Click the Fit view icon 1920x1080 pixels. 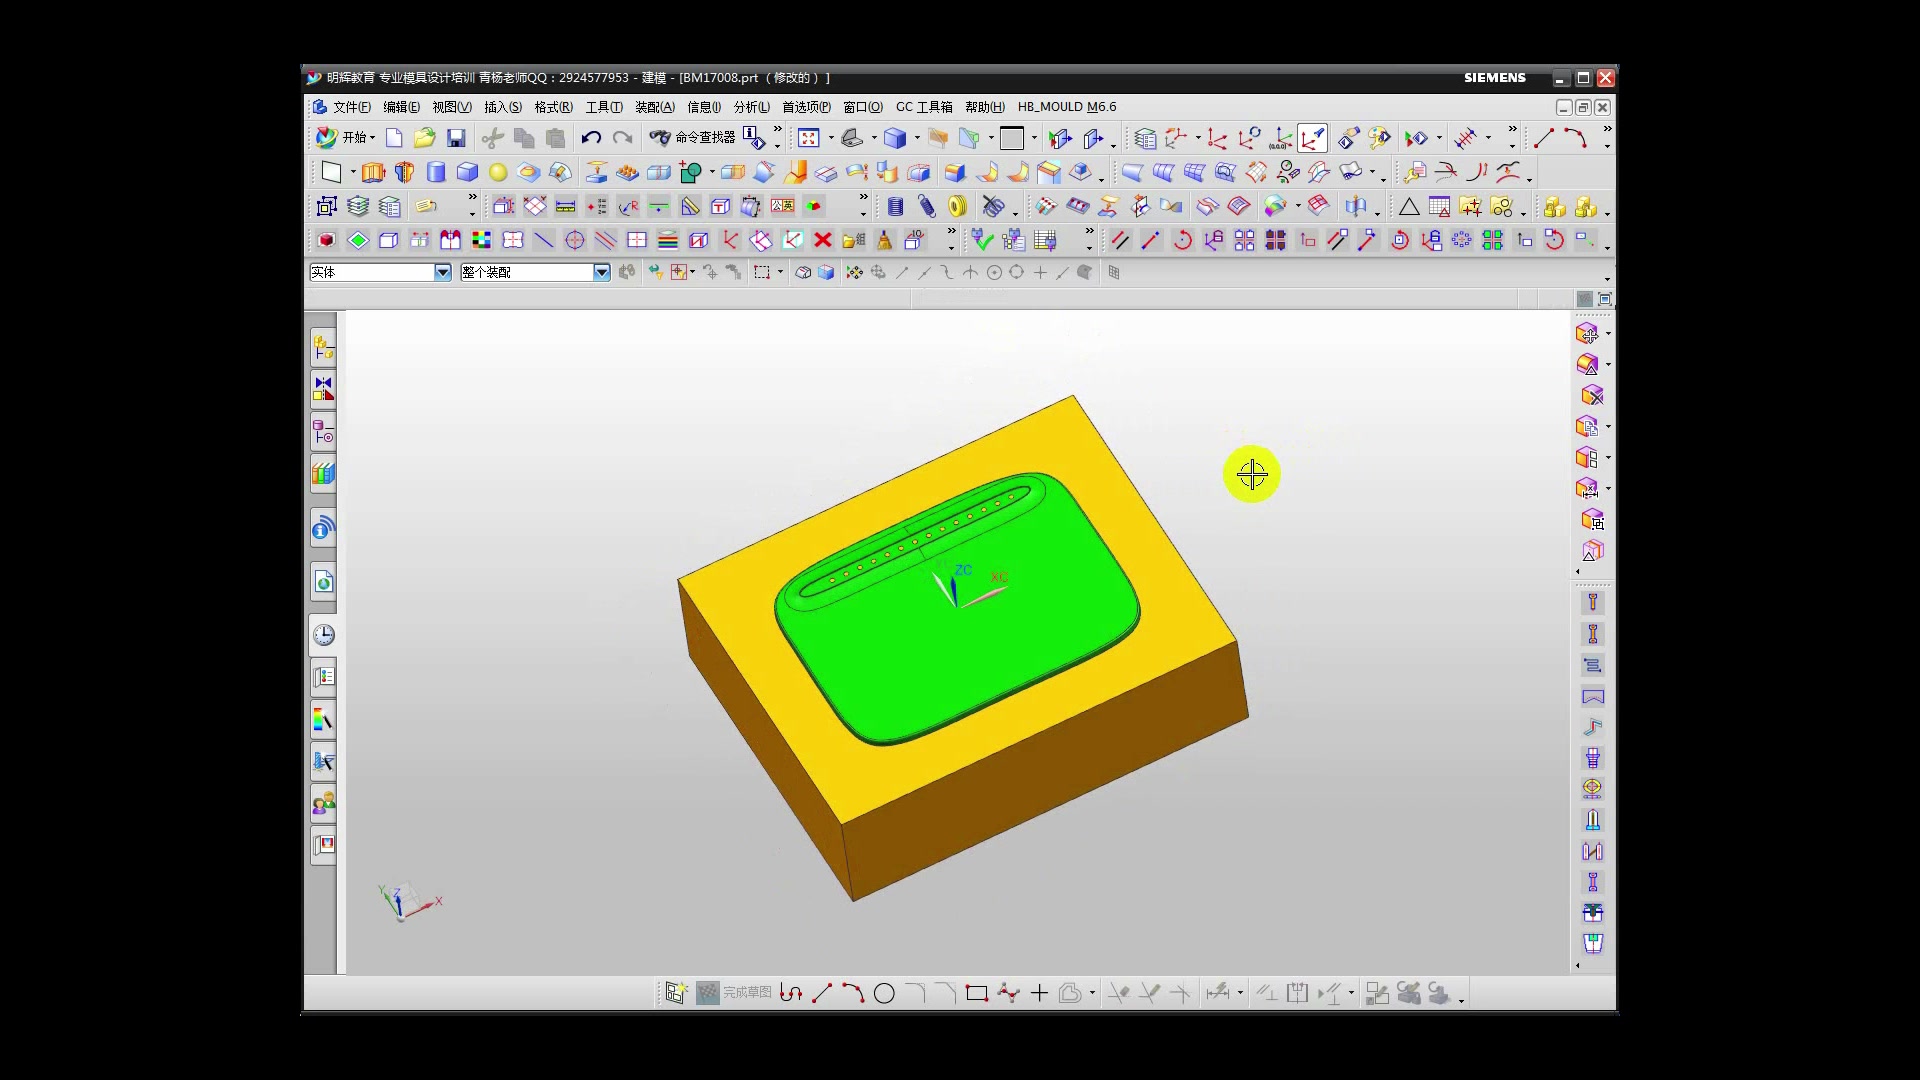point(809,138)
